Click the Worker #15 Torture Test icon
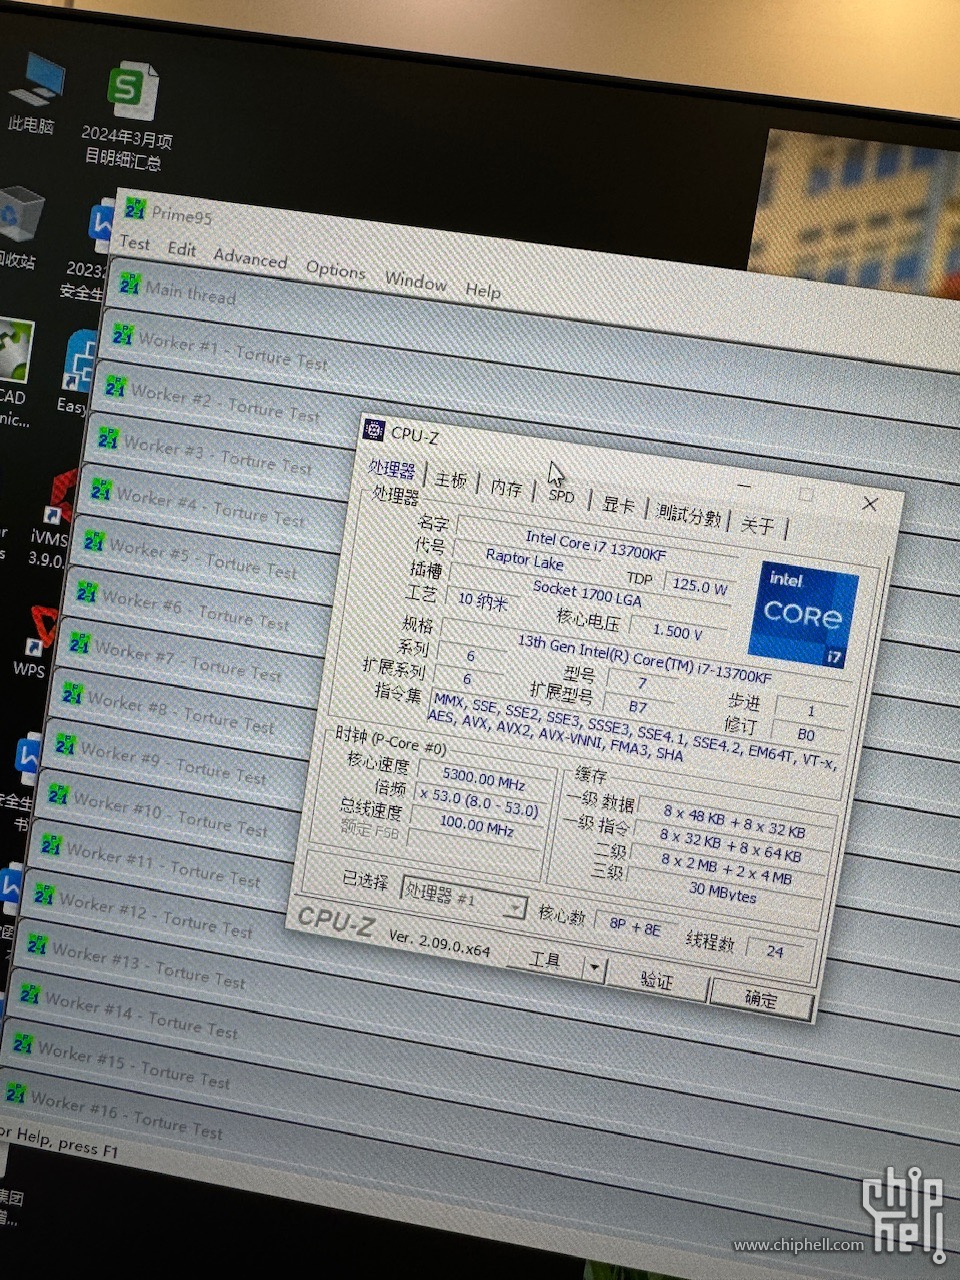This screenshot has width=960, height=1280. point(23,1045)
